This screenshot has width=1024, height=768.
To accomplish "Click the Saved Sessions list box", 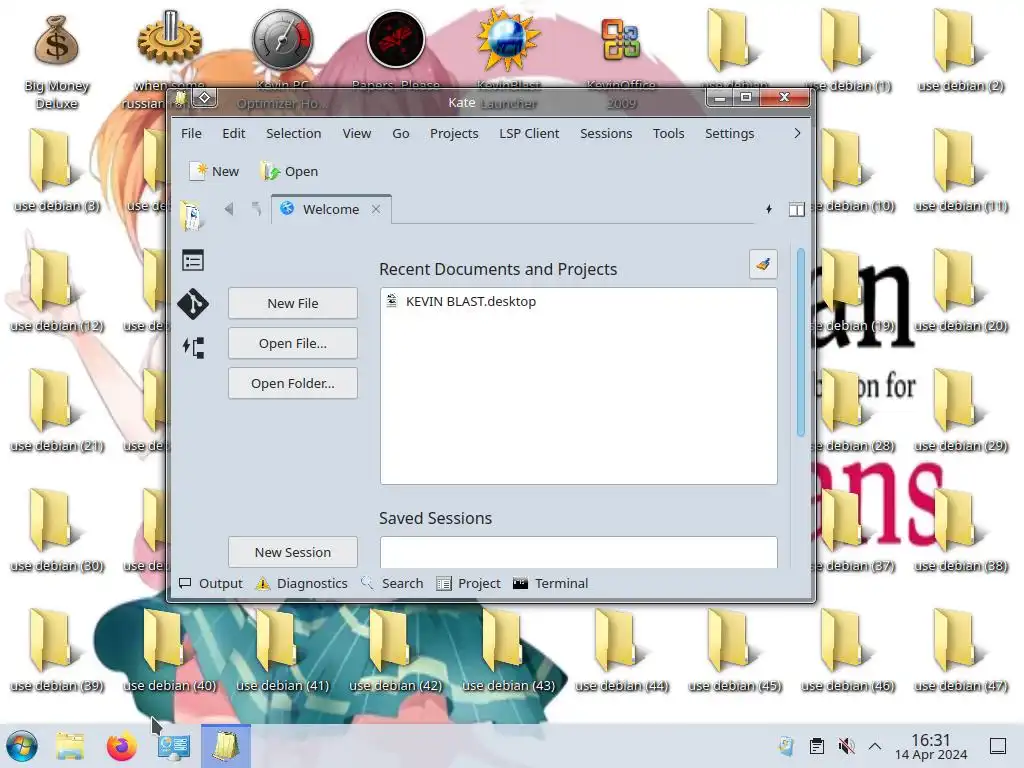I will (579, 552).
